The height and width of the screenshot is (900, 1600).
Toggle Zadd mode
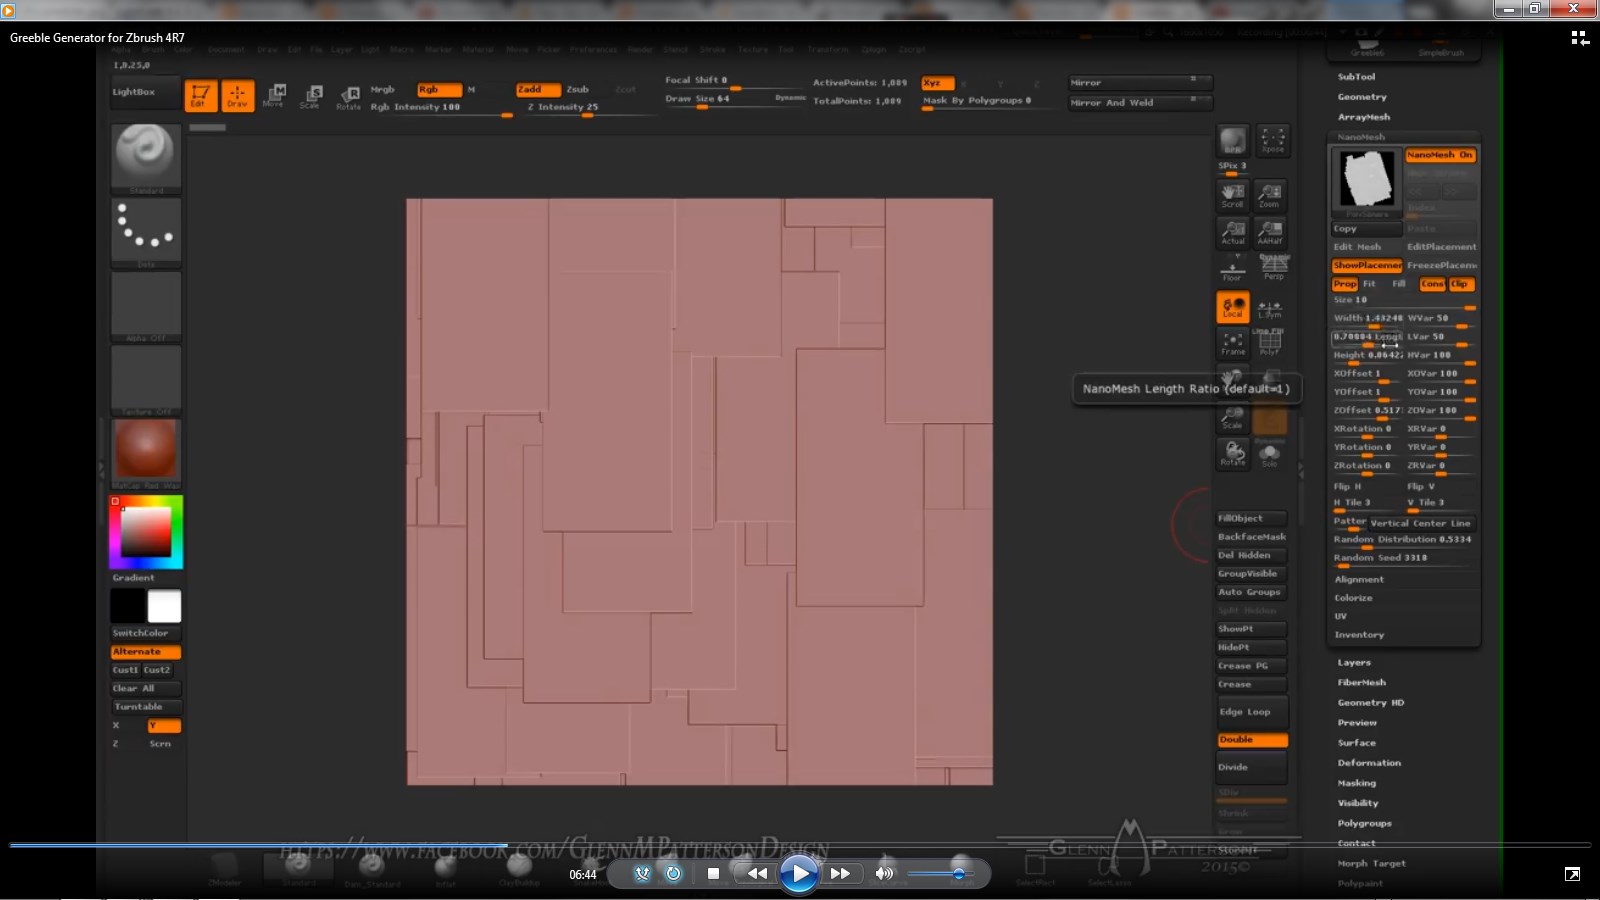[537, 89]
